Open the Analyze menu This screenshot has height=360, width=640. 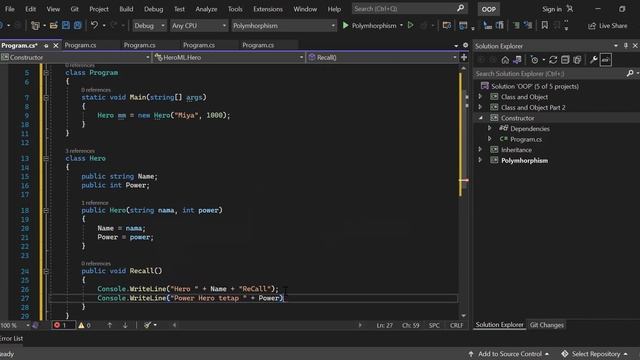[x=206, y=9]
